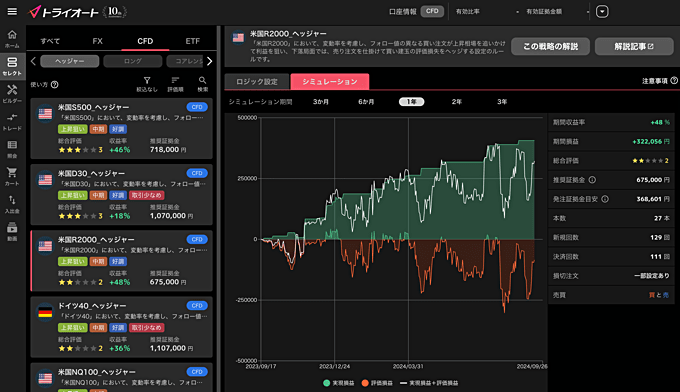The width and height of the screenshot is (680, 392).
Task: Switch to the CFD tab
Action: click(x=145, y=41)
